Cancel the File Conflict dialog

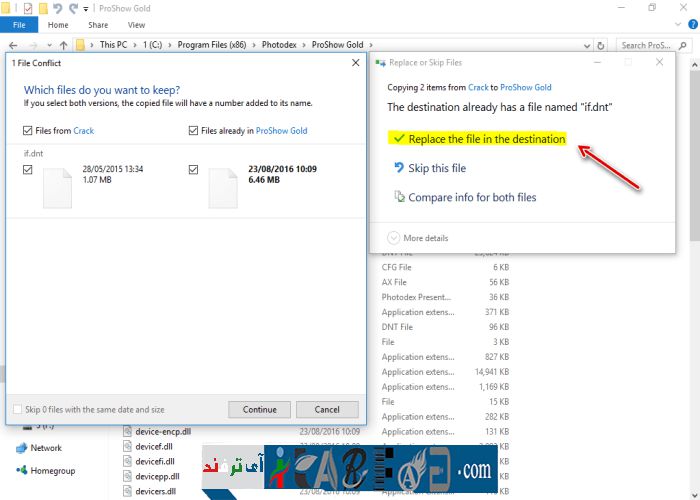pyautogui.click(x=327, y=410)
